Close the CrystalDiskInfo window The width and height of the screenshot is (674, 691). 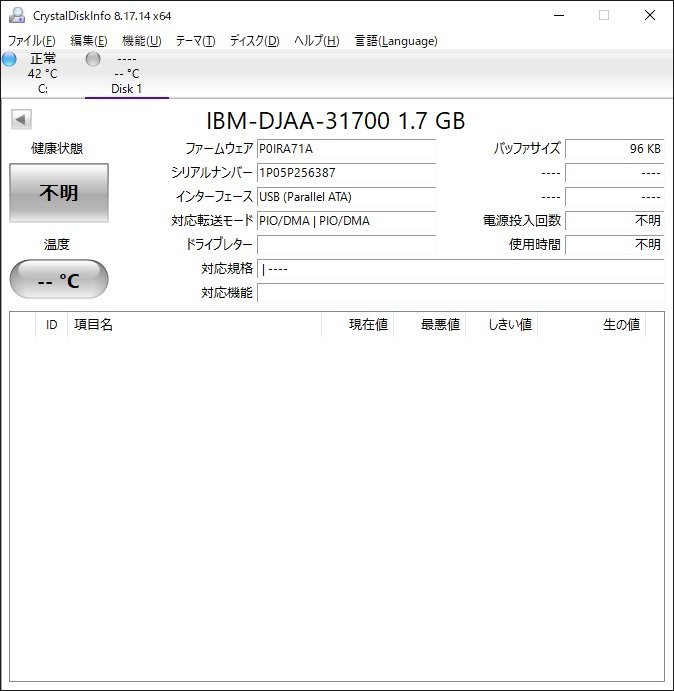[x=650, y=15]
